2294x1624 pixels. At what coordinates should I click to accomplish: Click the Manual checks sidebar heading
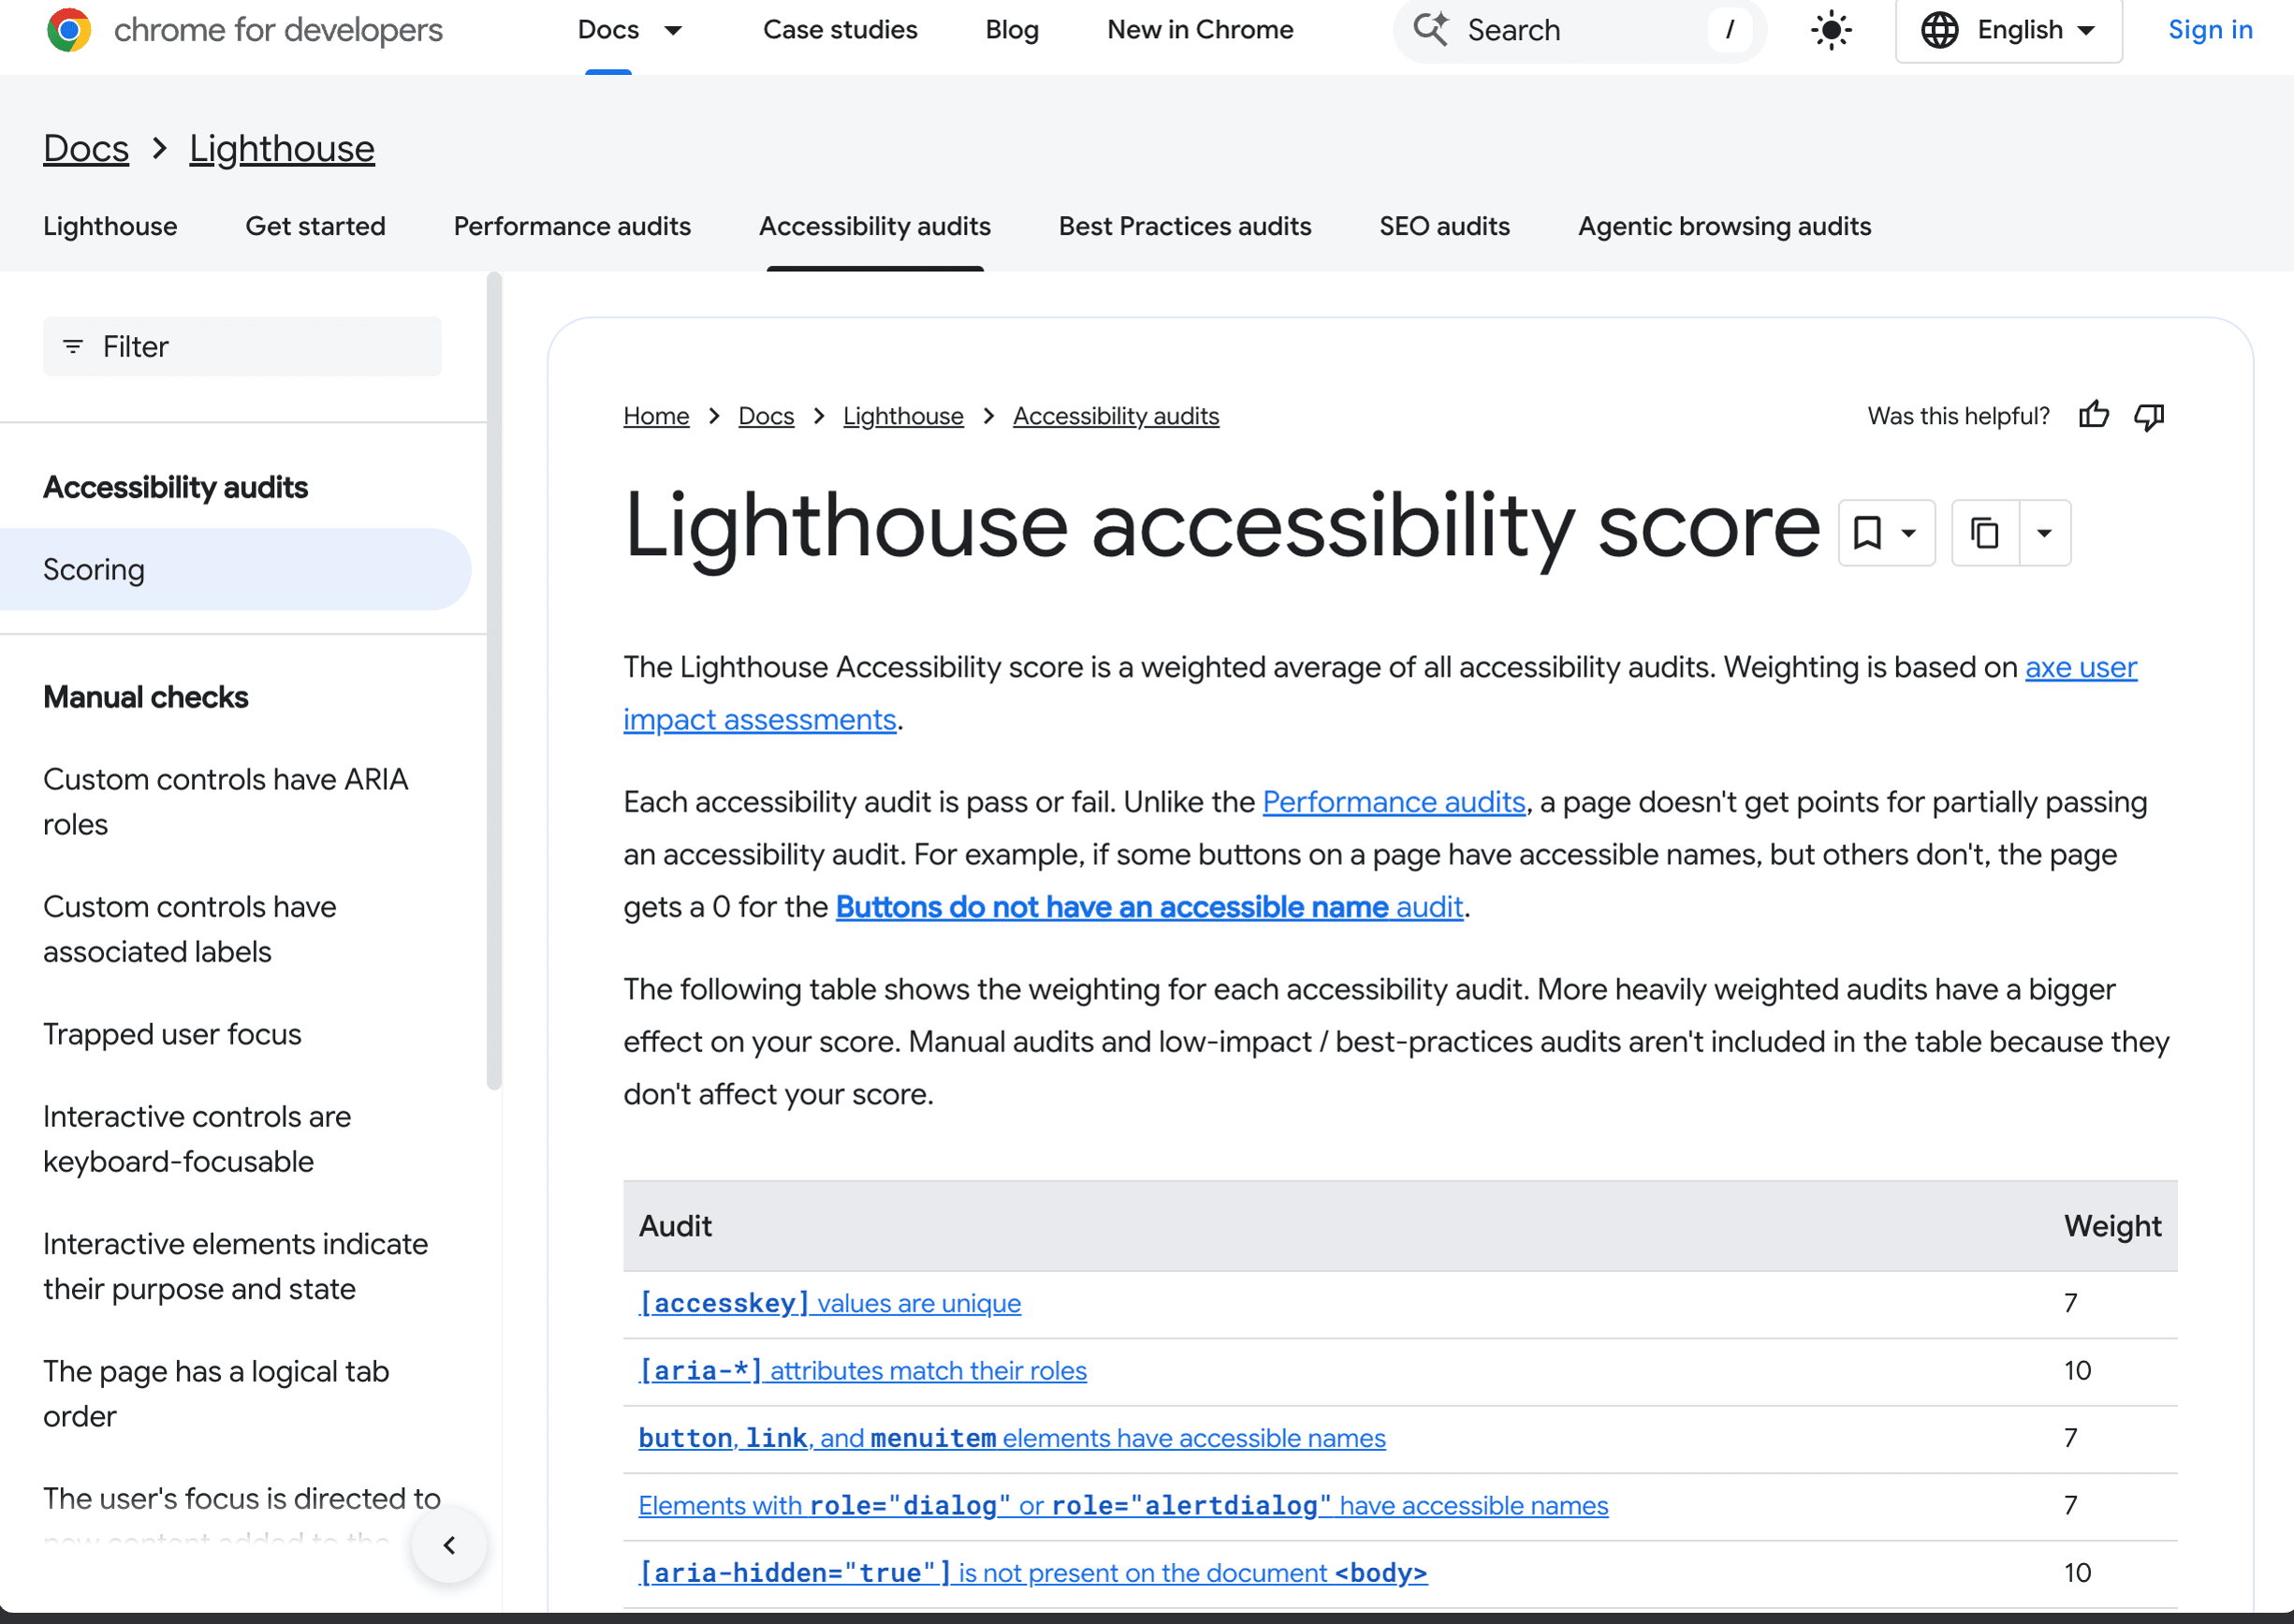[x=145, y=697]
